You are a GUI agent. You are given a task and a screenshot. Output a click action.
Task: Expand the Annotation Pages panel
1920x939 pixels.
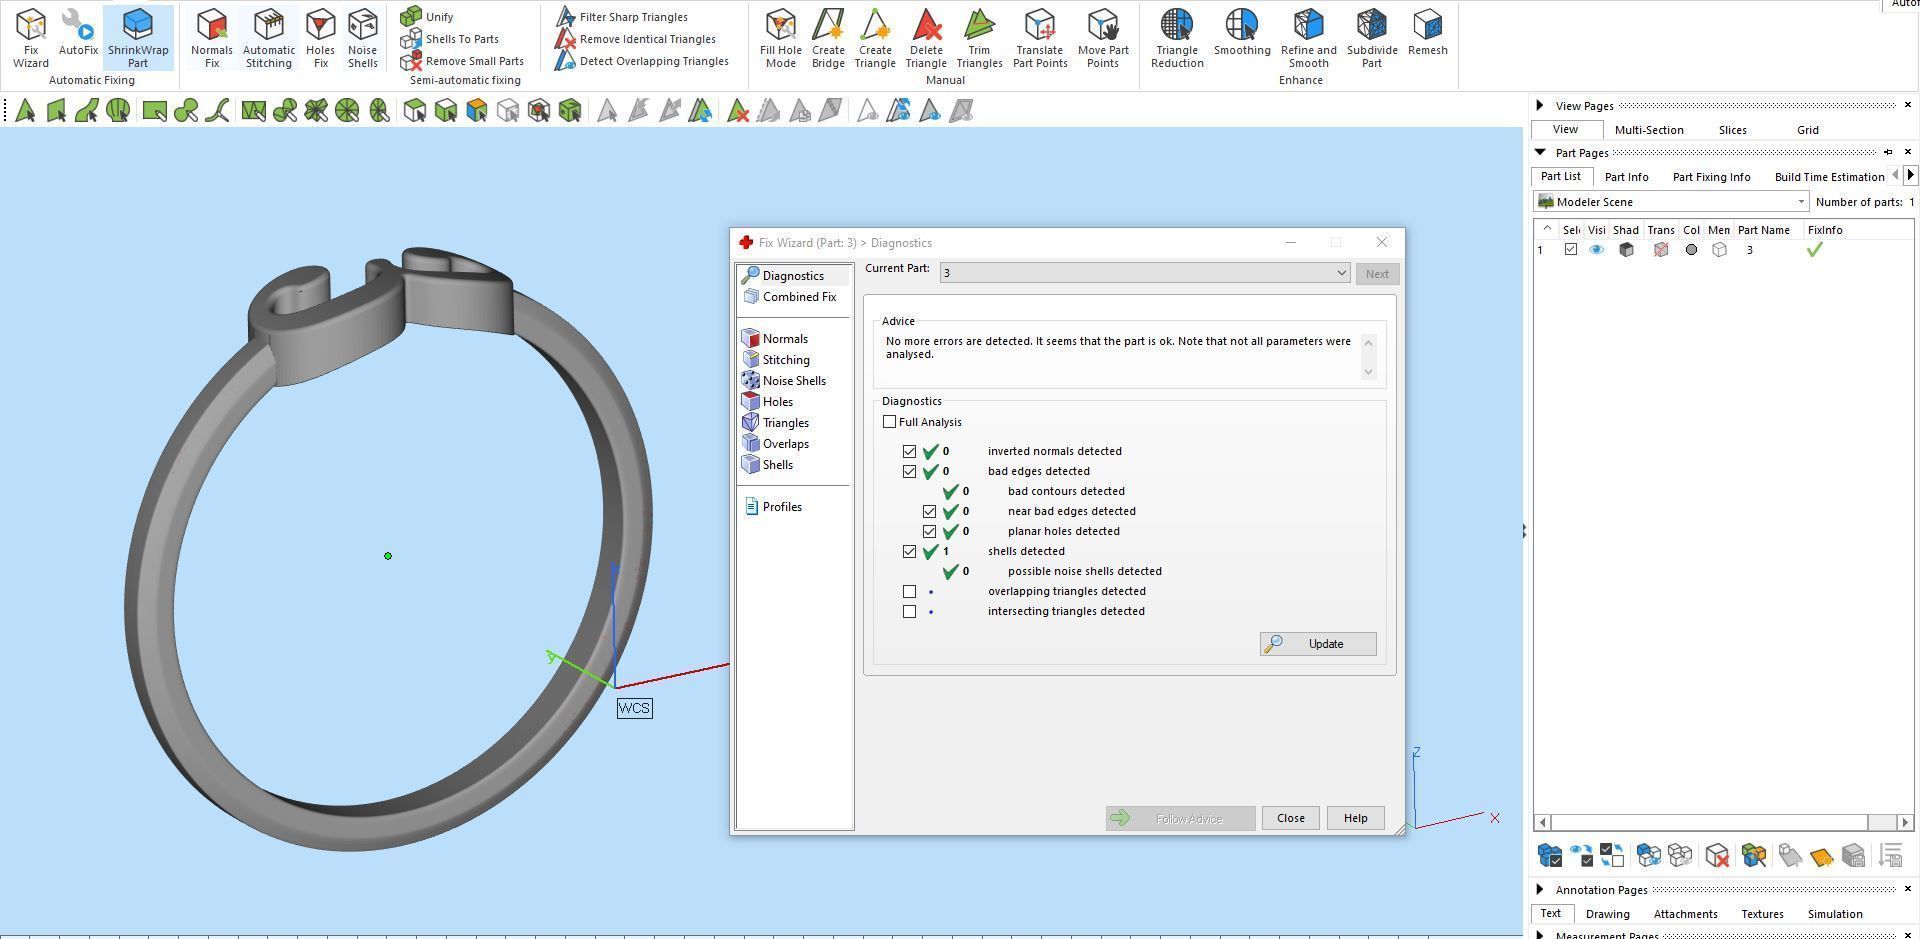click(x=1540, y=889)
